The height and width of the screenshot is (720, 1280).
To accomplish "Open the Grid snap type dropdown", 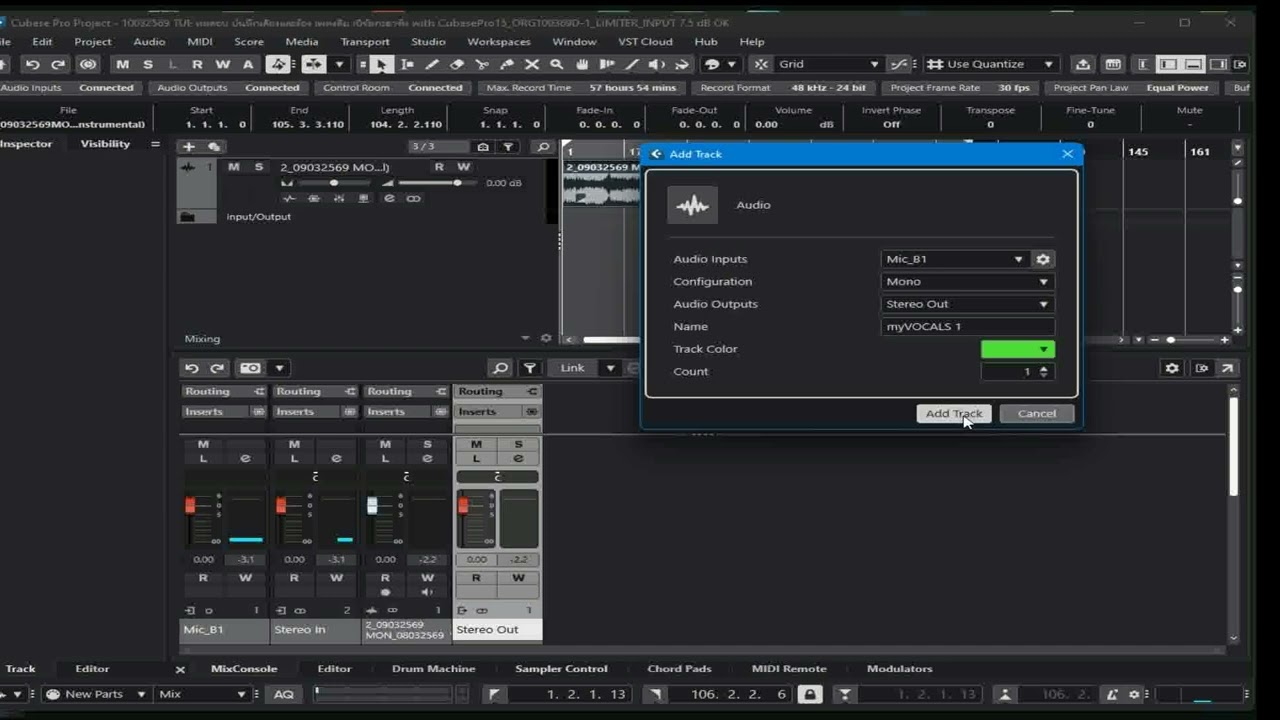I will [828, 64].
